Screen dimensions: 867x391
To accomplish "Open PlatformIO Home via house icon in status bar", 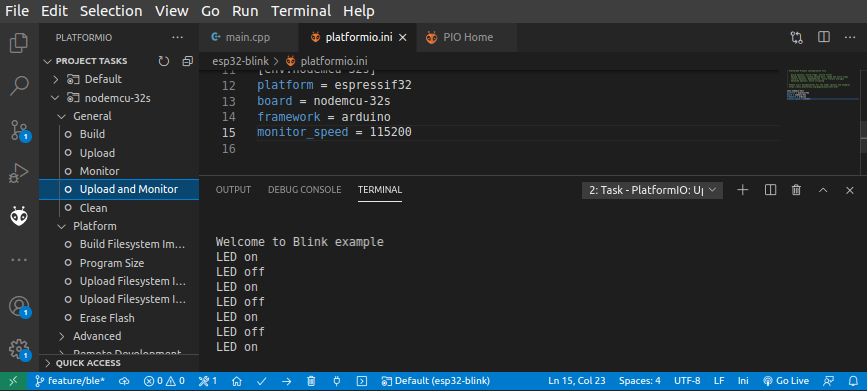I will pos(237,380).
